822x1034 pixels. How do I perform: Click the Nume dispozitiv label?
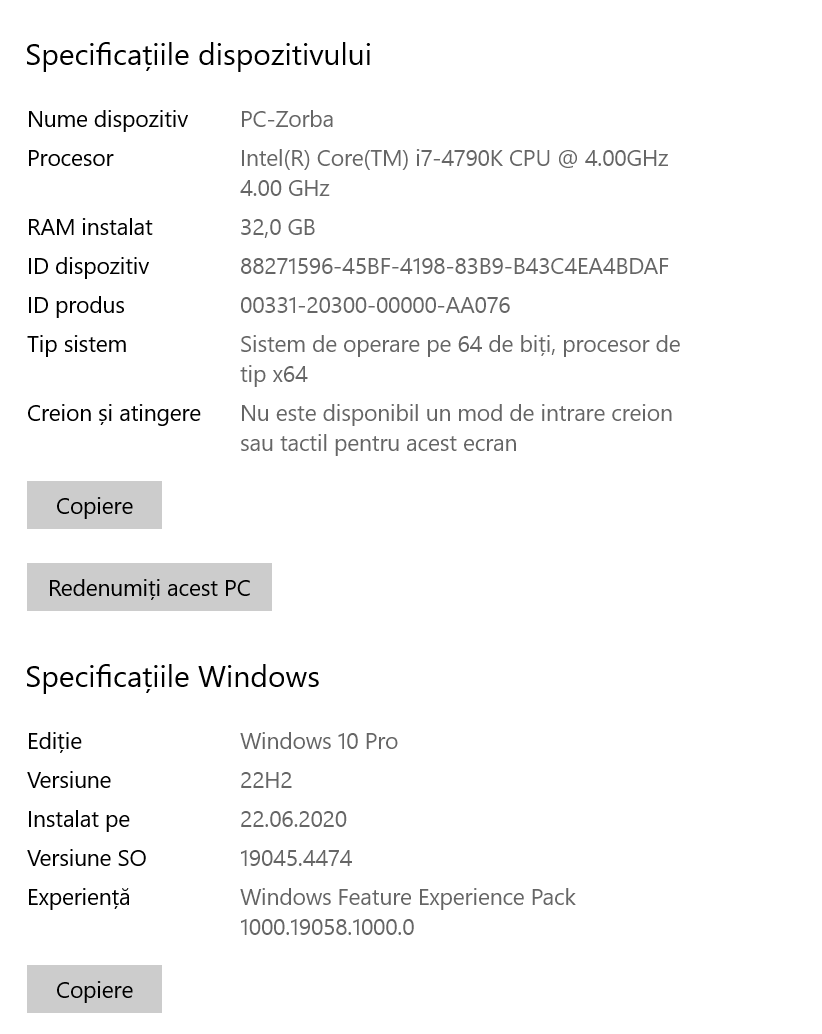coord(108,120)
